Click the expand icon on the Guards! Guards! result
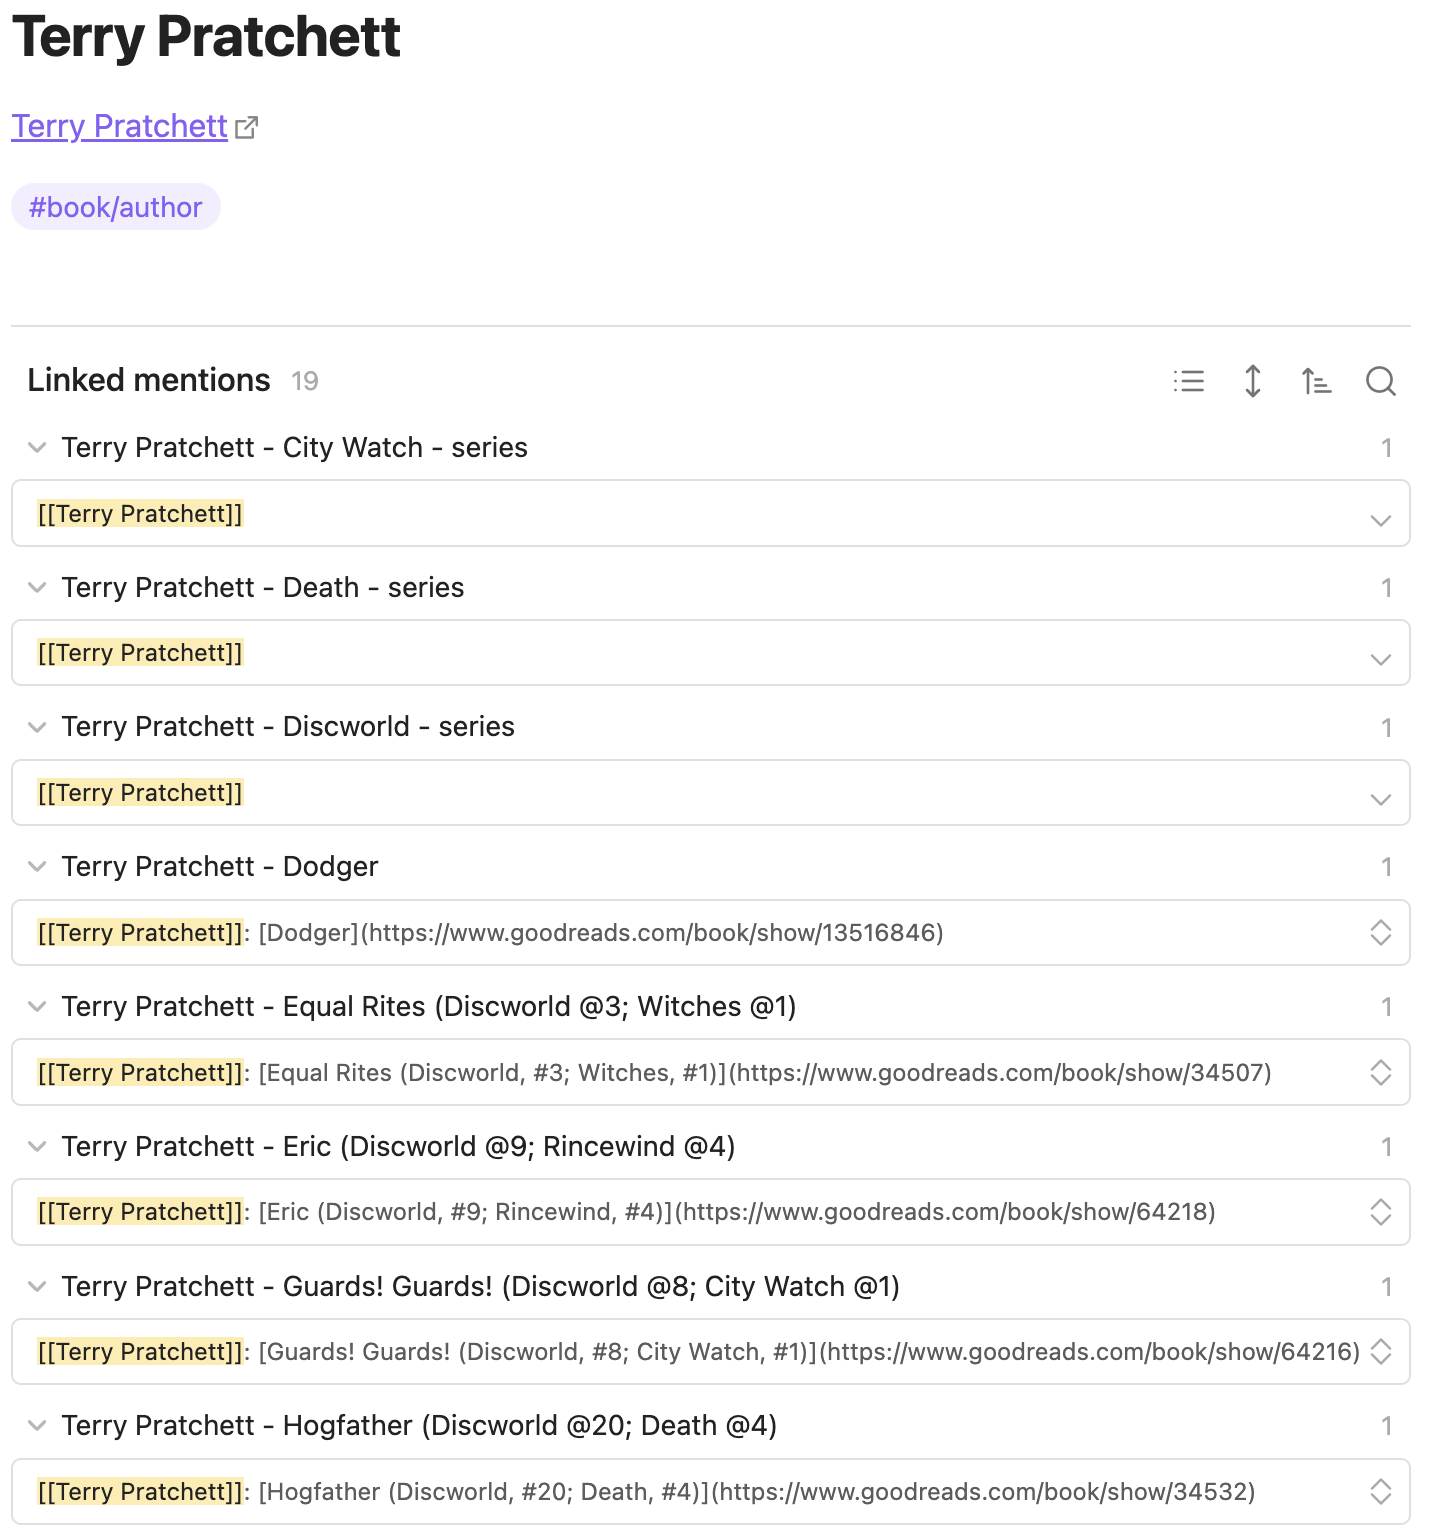Image resolution: width=1433 pixels, height=1530 pixels. [x=1381, y=1351]
